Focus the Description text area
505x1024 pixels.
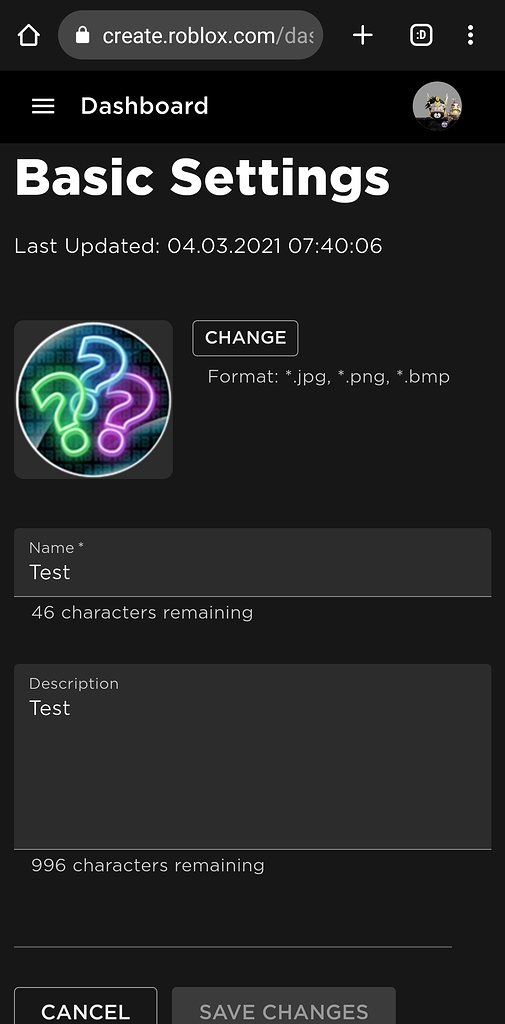(x=252, y=756)
